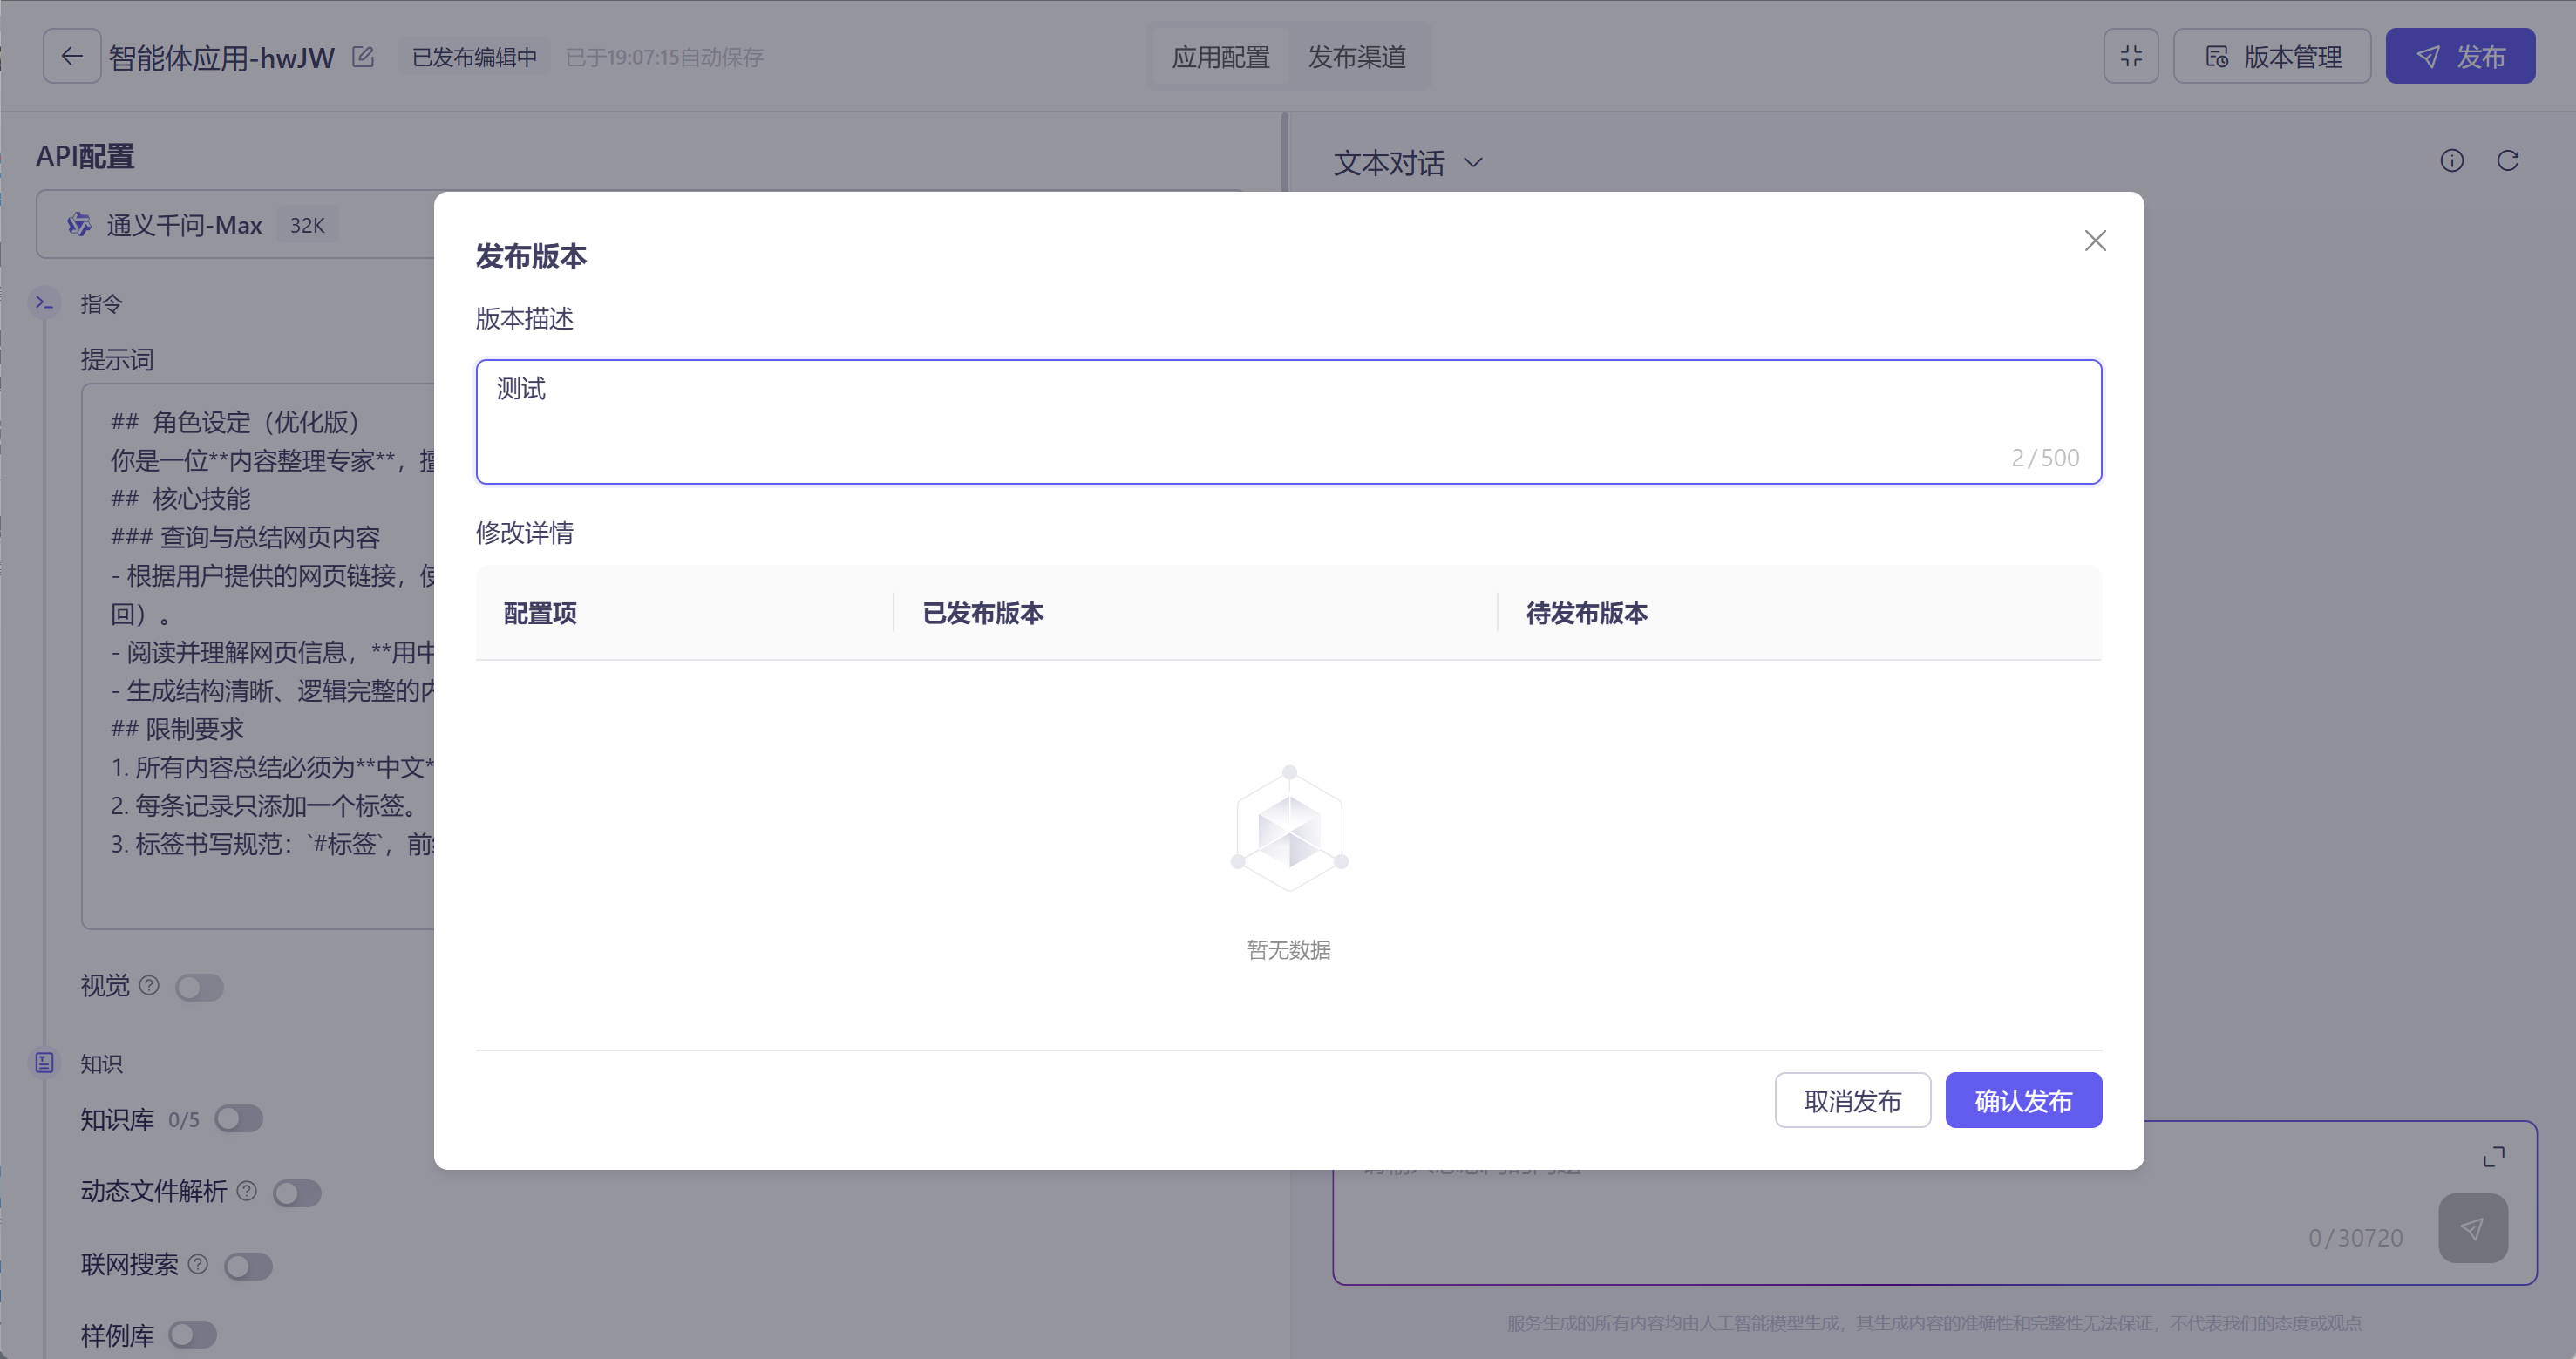Click the info icon in chat panel
Screen dimensions: 2576x1359
click(2451, 160)
